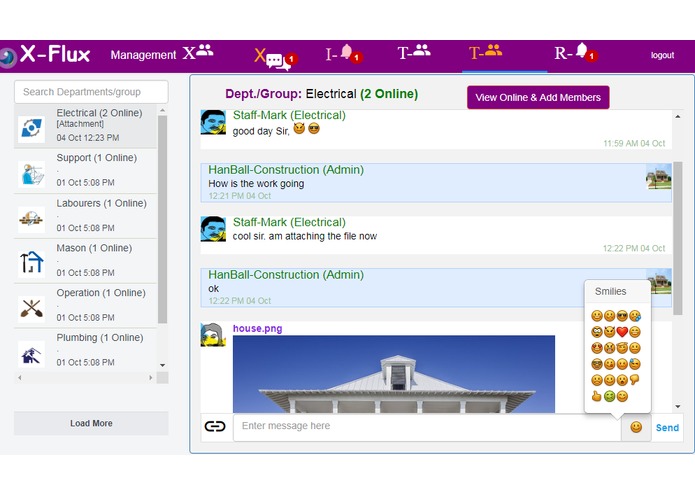Screen dimensions: 695x494
Task: Insert the red heart emoji
Action: click(622, 332)
